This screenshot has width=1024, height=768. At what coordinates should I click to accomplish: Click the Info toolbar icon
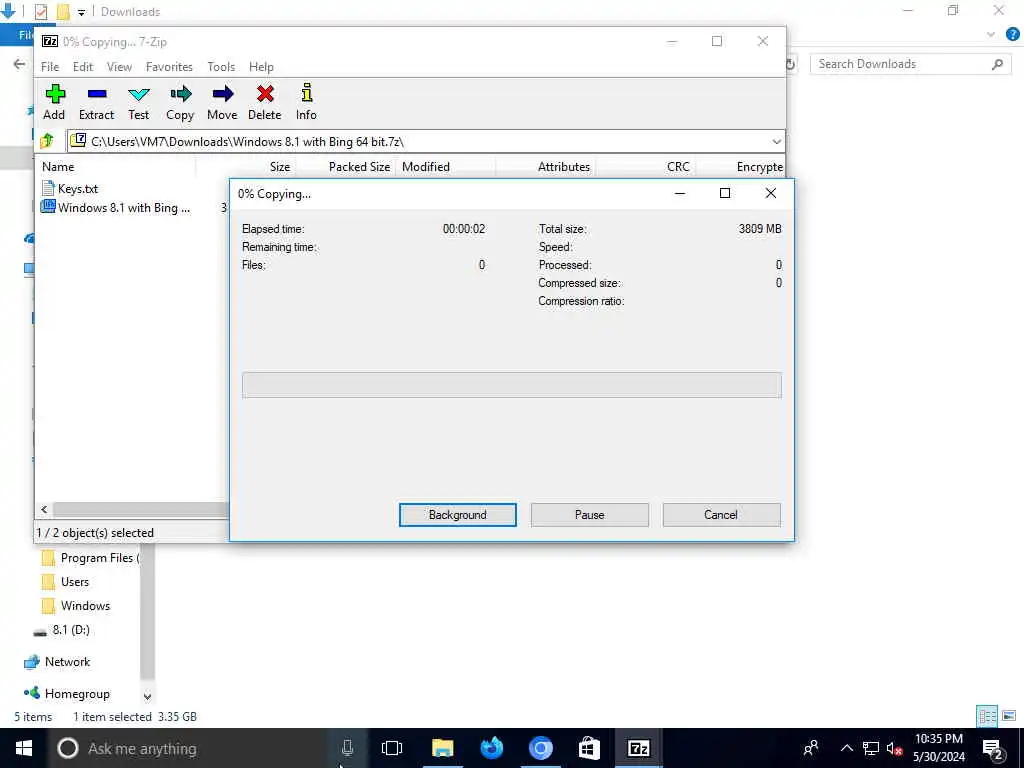pos(306,102)
